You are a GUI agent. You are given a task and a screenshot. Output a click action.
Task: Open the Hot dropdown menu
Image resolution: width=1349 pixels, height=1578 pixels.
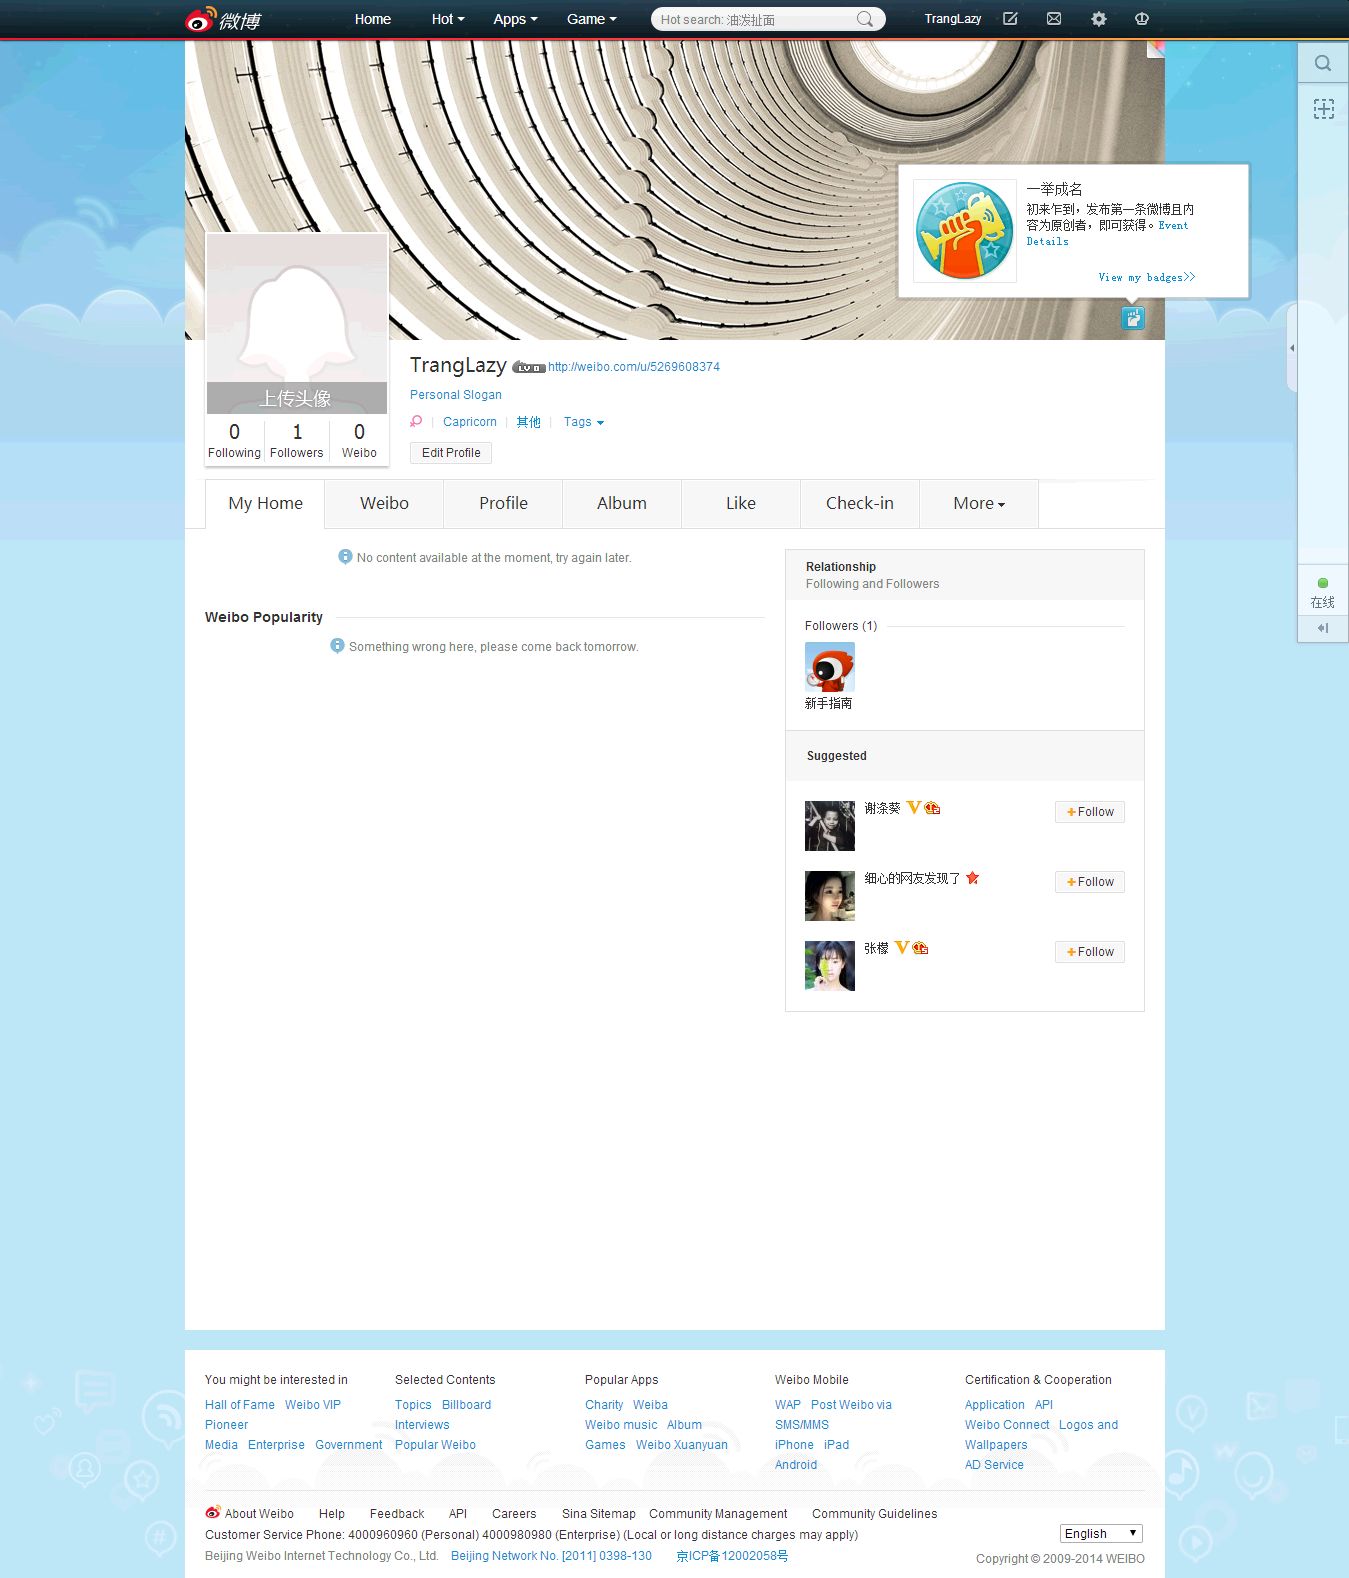(x=448, y=19)
